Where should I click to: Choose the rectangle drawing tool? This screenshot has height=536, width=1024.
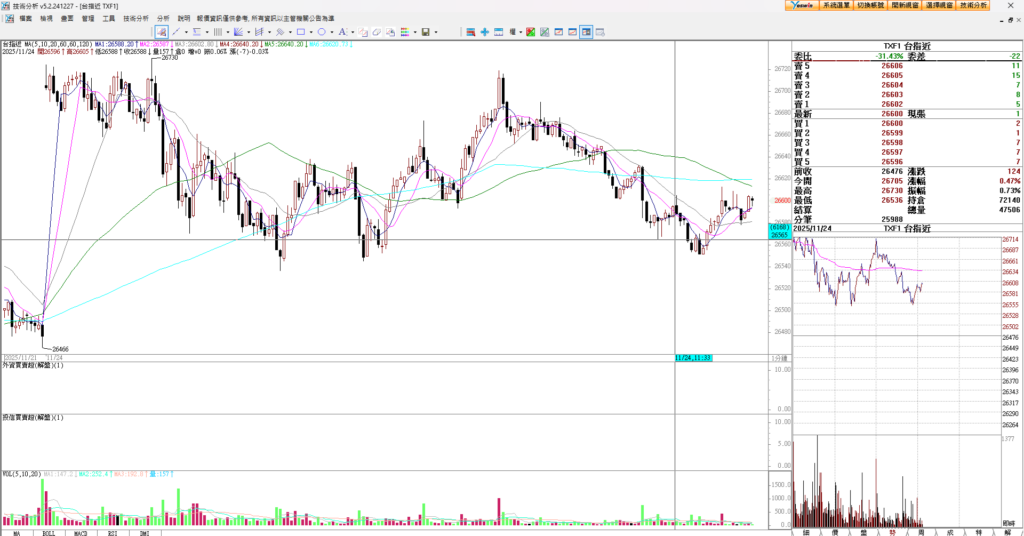click(x=301, y=32)
